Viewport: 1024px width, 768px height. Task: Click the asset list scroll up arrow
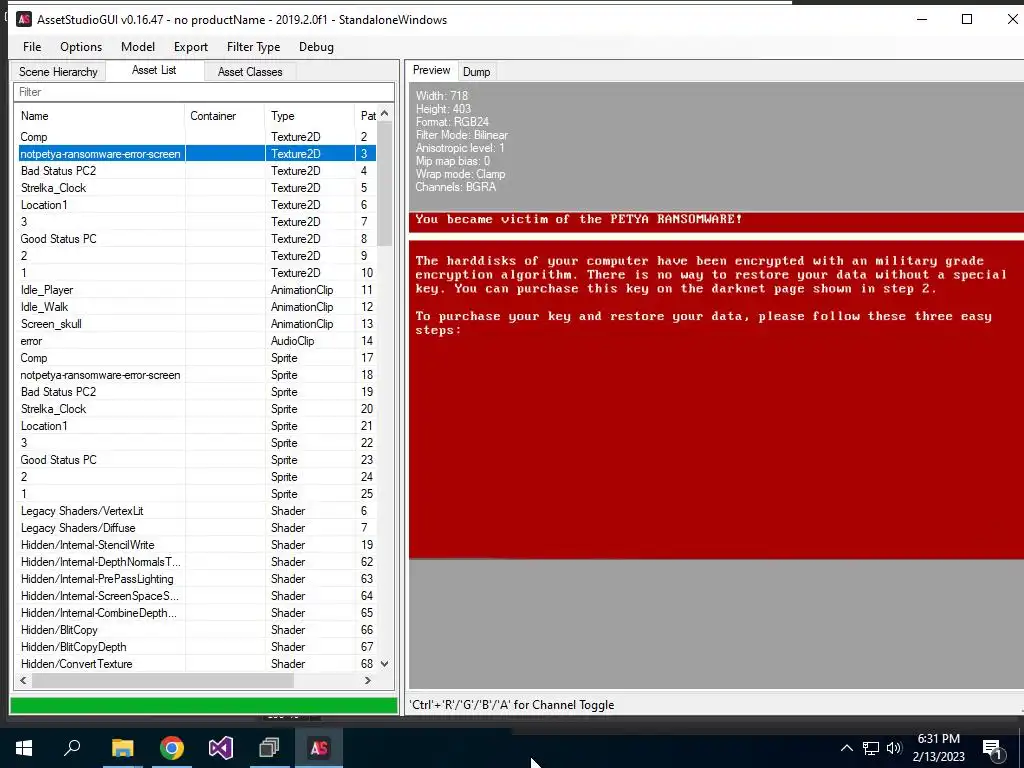pyautogui.click(x=385, y=114)
